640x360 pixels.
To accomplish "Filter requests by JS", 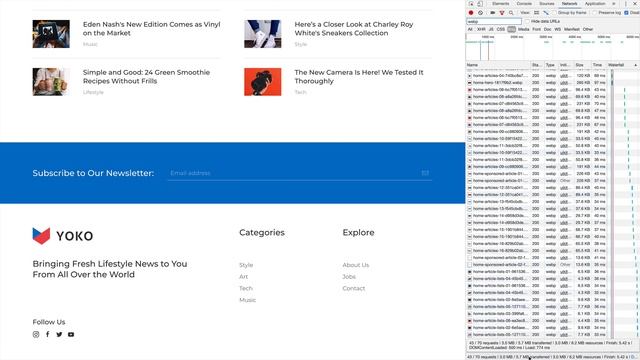I will coord(491,29).
